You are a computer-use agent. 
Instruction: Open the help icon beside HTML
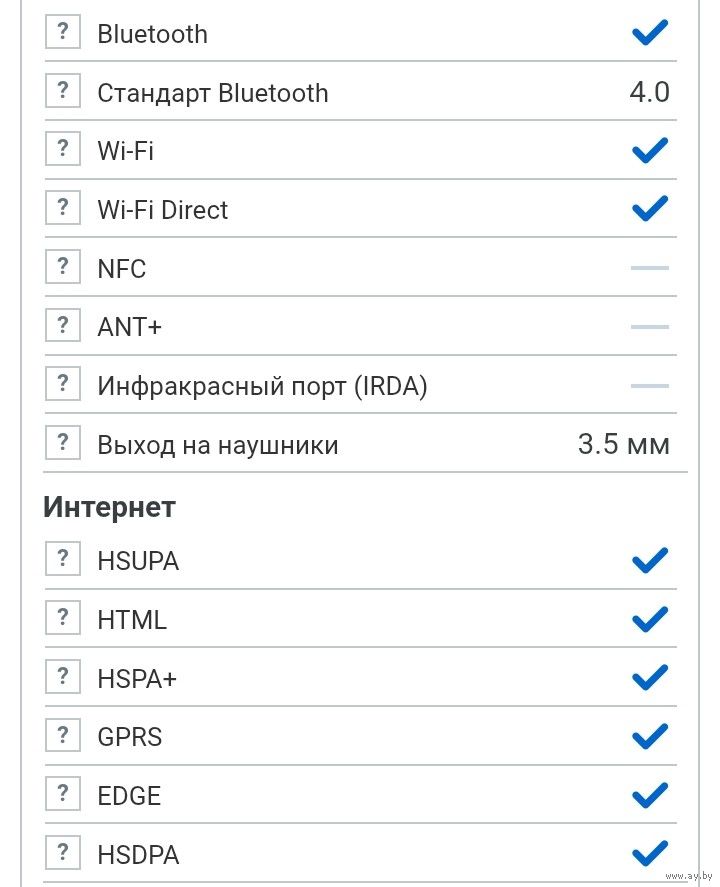(62, 618)
